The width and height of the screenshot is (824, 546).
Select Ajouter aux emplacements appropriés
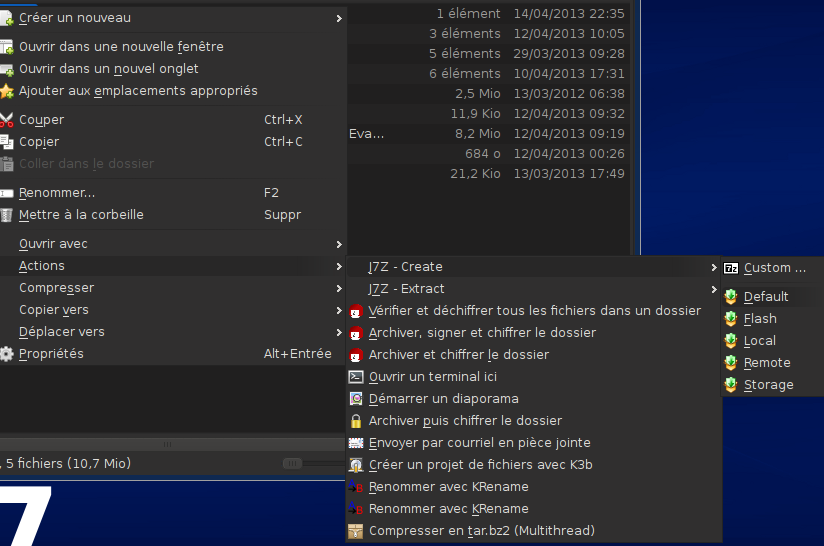point(172,91)
